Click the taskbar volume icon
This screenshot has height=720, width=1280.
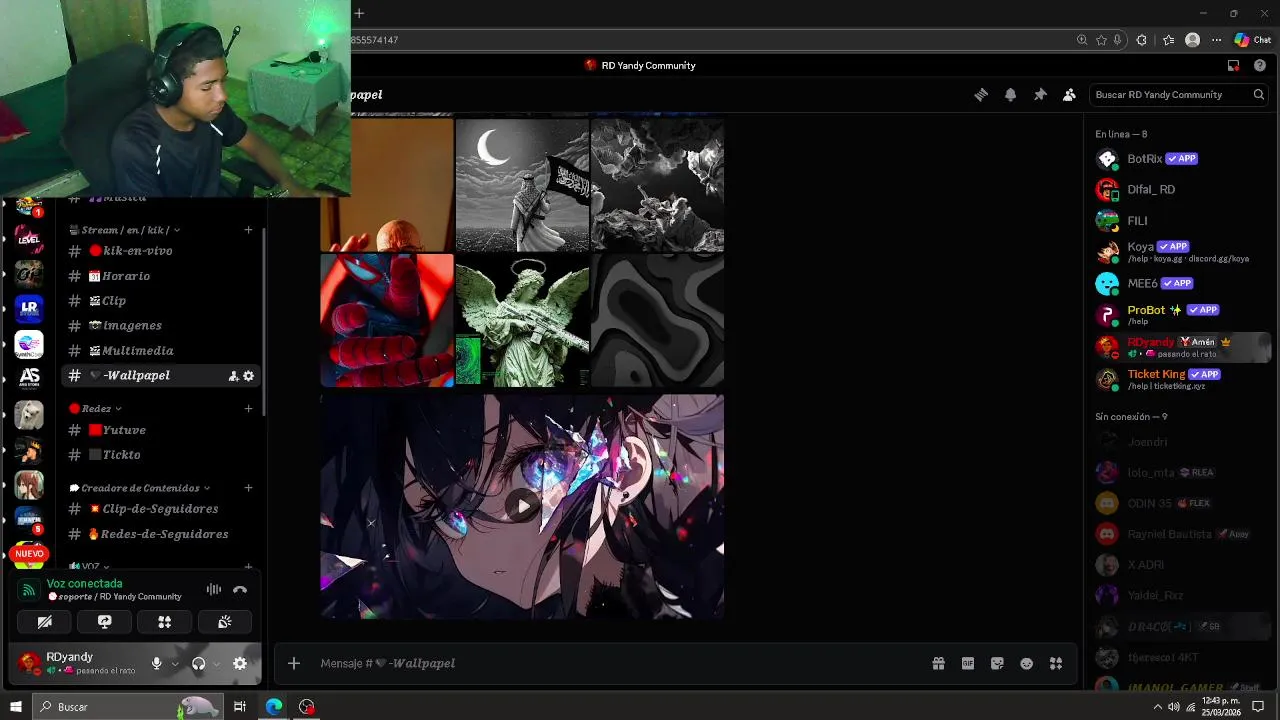click(1174, 707)
